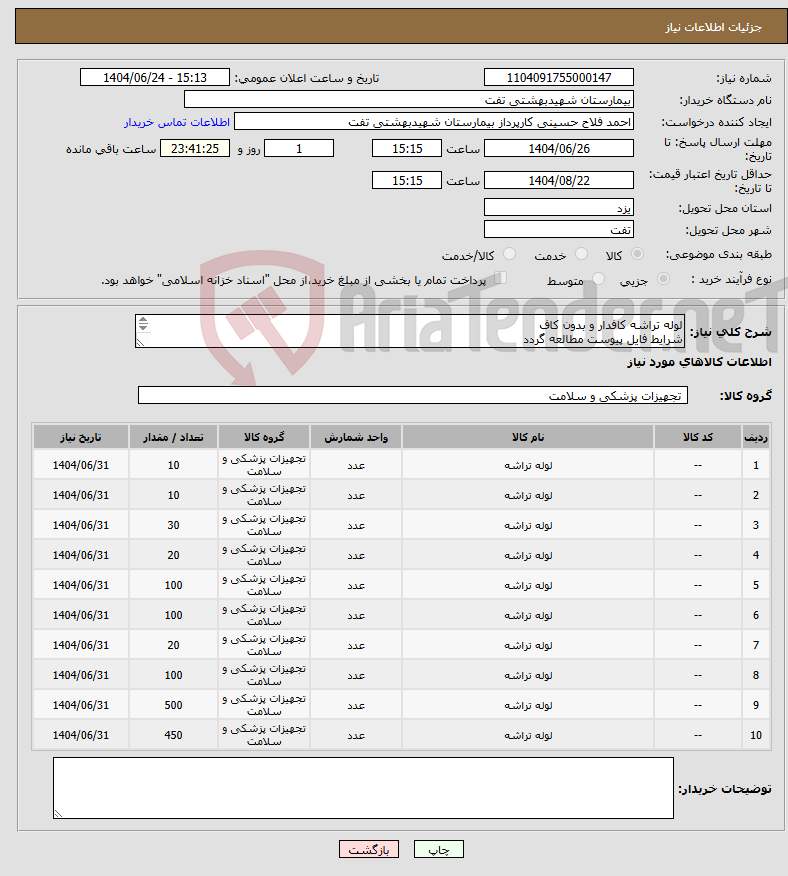Click the شهر محل تحویل field تفت
Screen dimensions: 788x876
[x=559, y=229]
